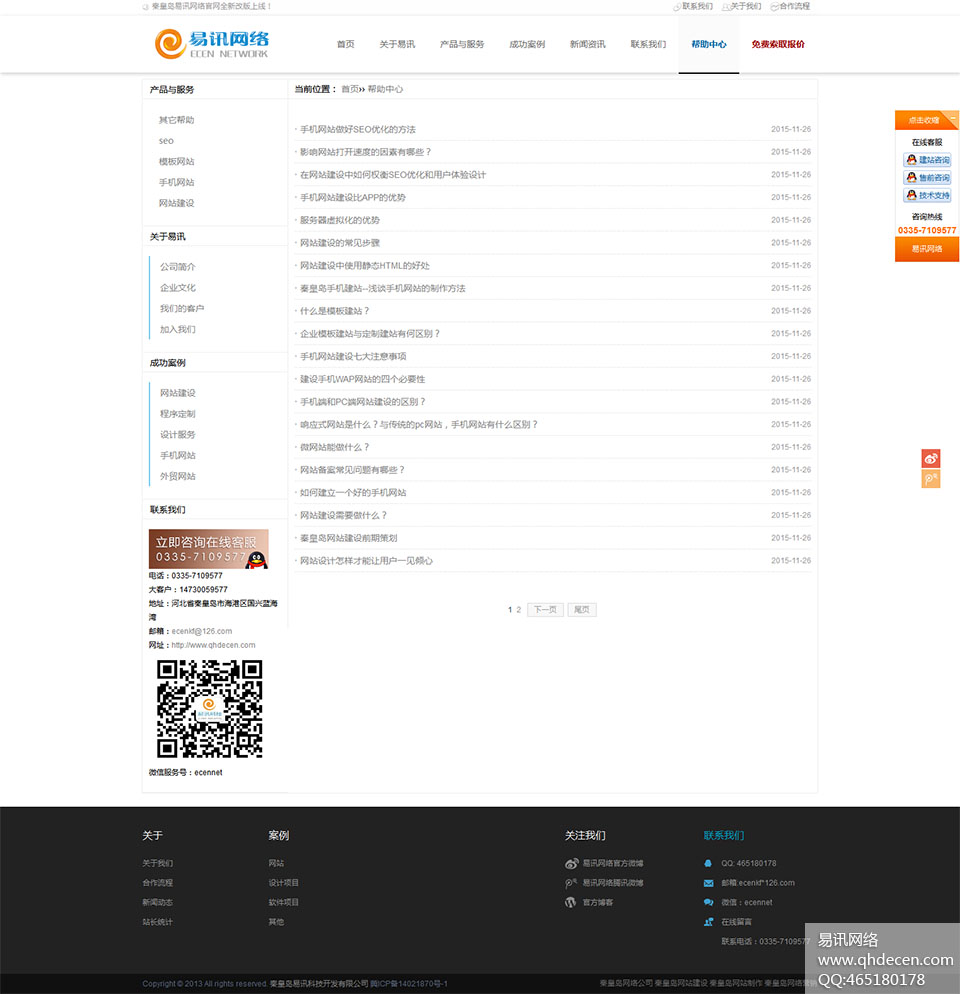Screen dimensions: 960x994
Task: Open sidebar category seo
Action: 166,141
